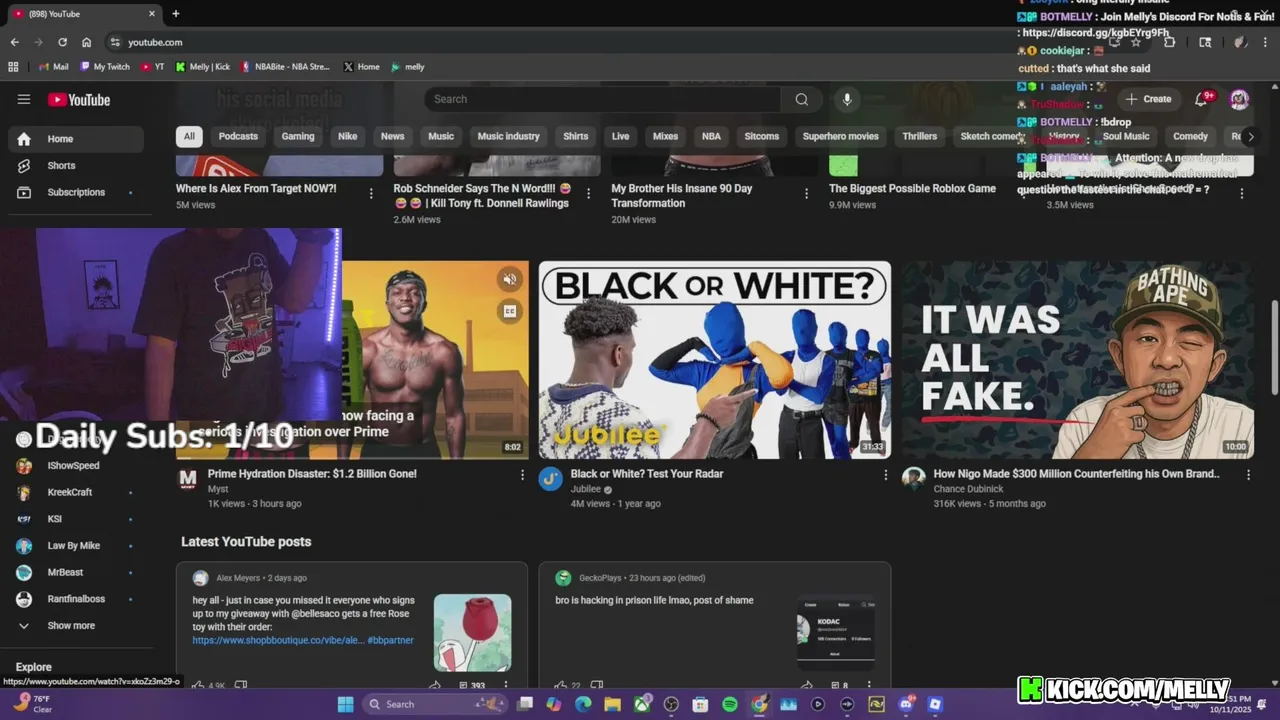Toggle captions on Prime Hydration preview
Image resolution: width=1280 pixels, height=720 pixels.
(510, 311)
